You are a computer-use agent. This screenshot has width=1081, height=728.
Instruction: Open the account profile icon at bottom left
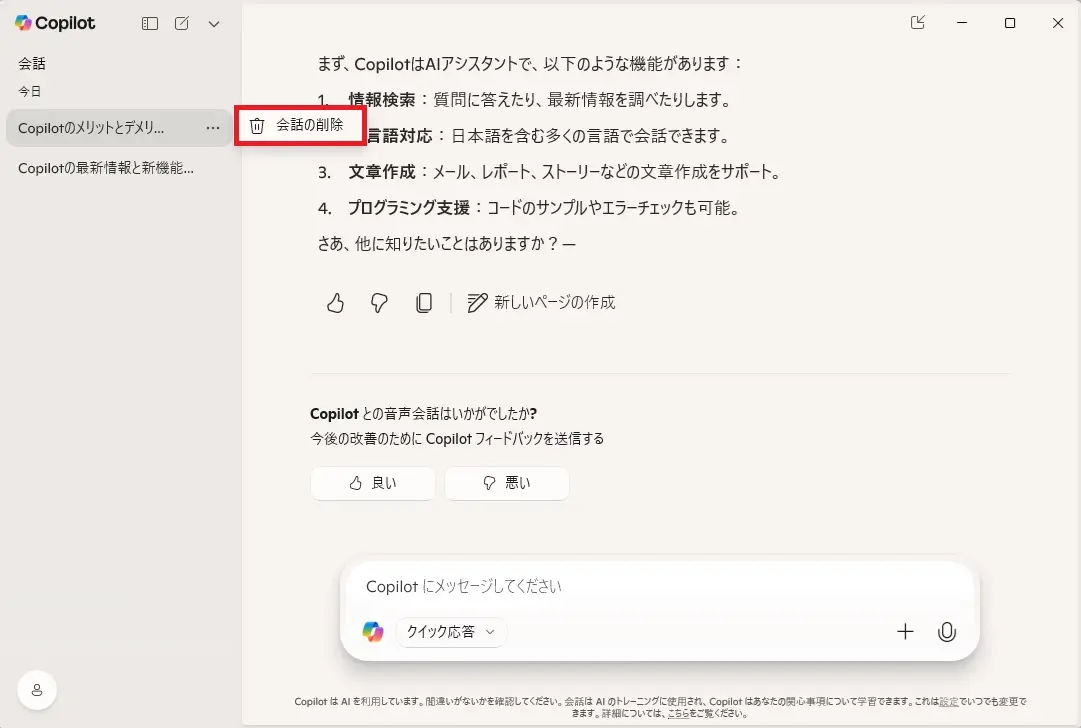tap(37, 690)
